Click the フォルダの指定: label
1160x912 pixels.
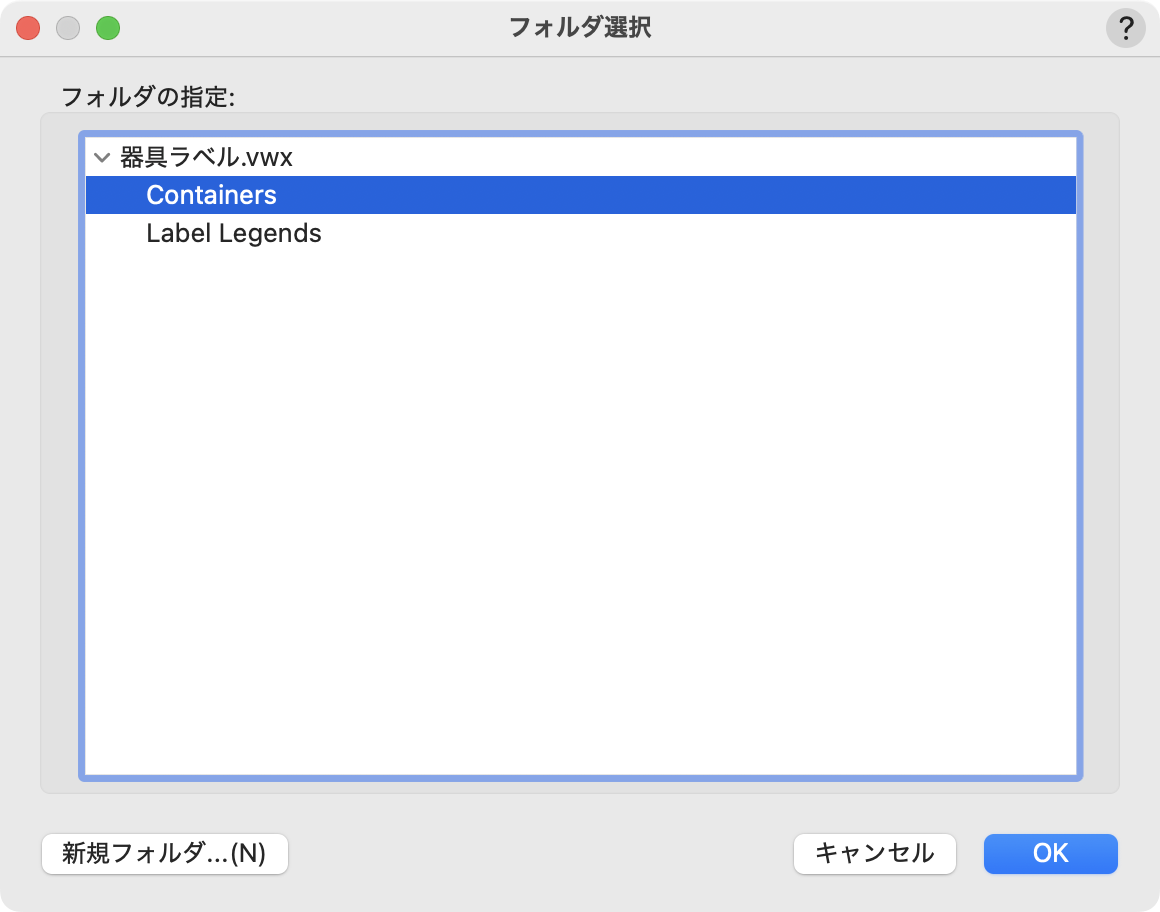click(x=147, y=97)
